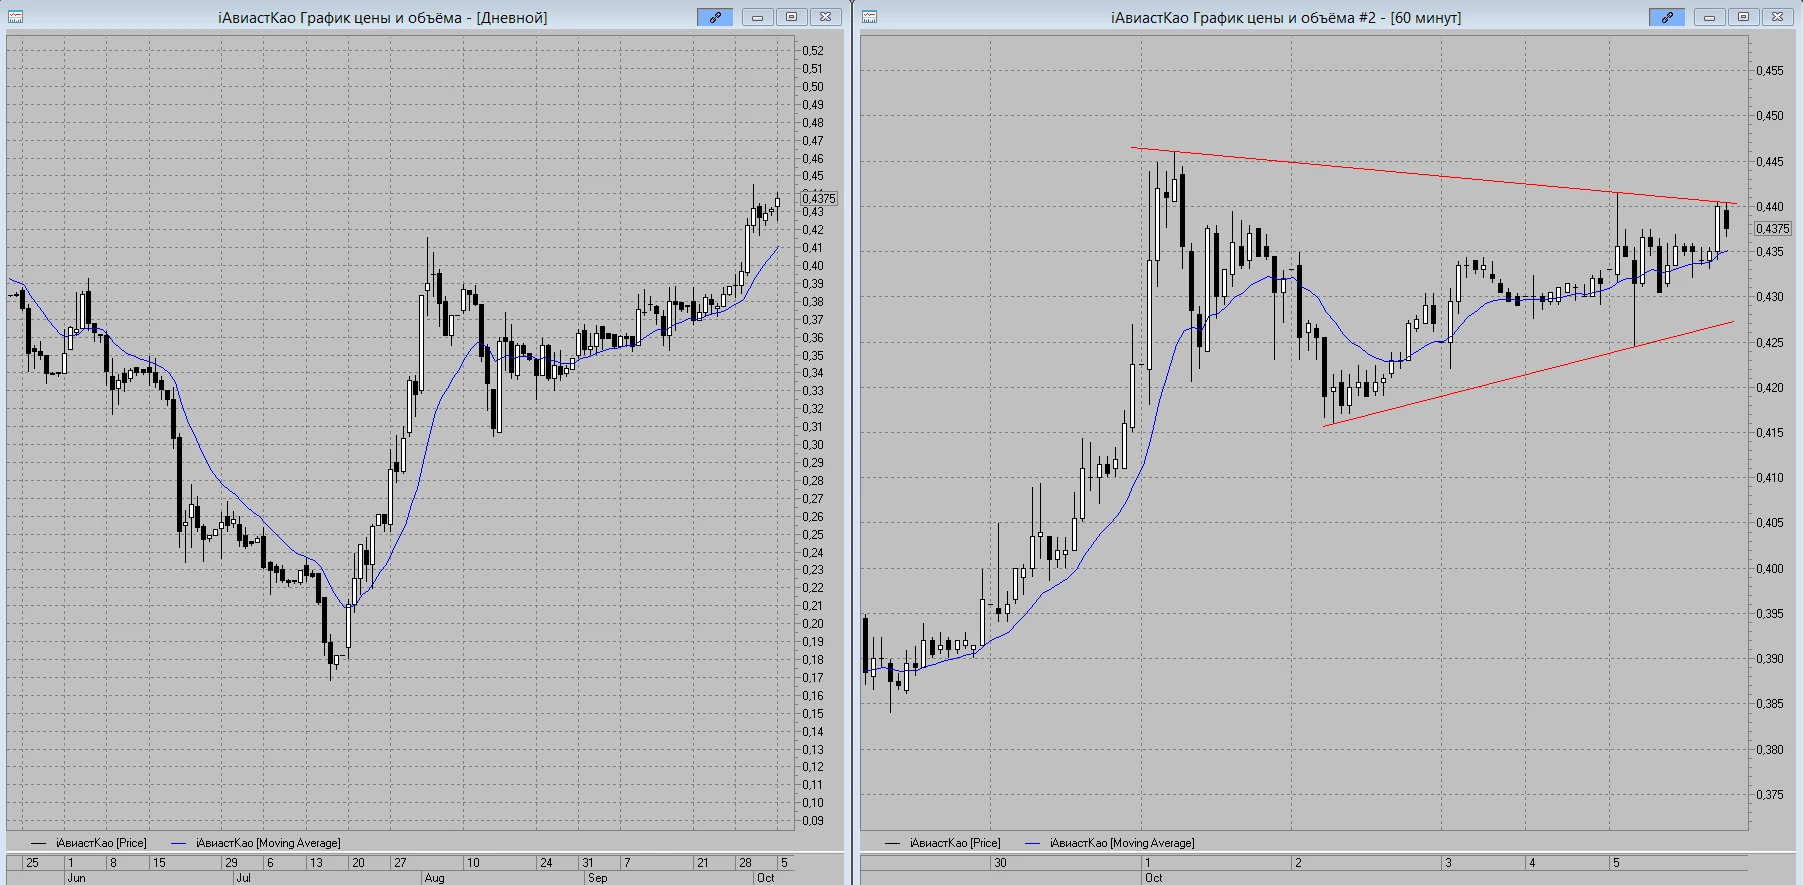Viewport: 1803px width, 885px height.
Task: Click the 0,375 price level on the 60-minute scale
Action: pos(1770,795)
